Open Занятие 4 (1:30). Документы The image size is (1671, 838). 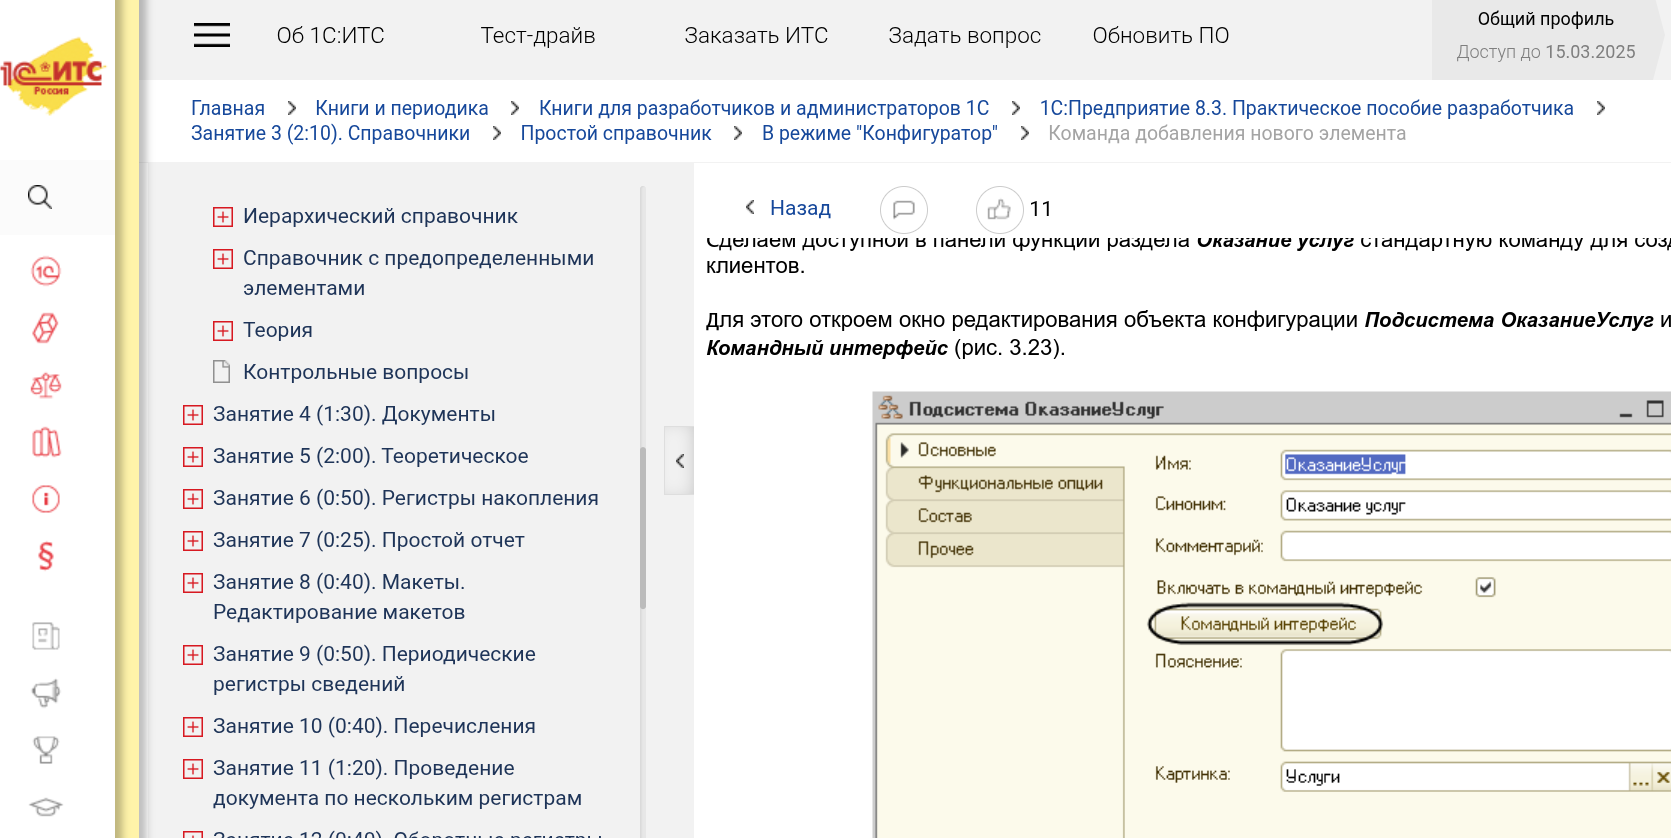354,414
